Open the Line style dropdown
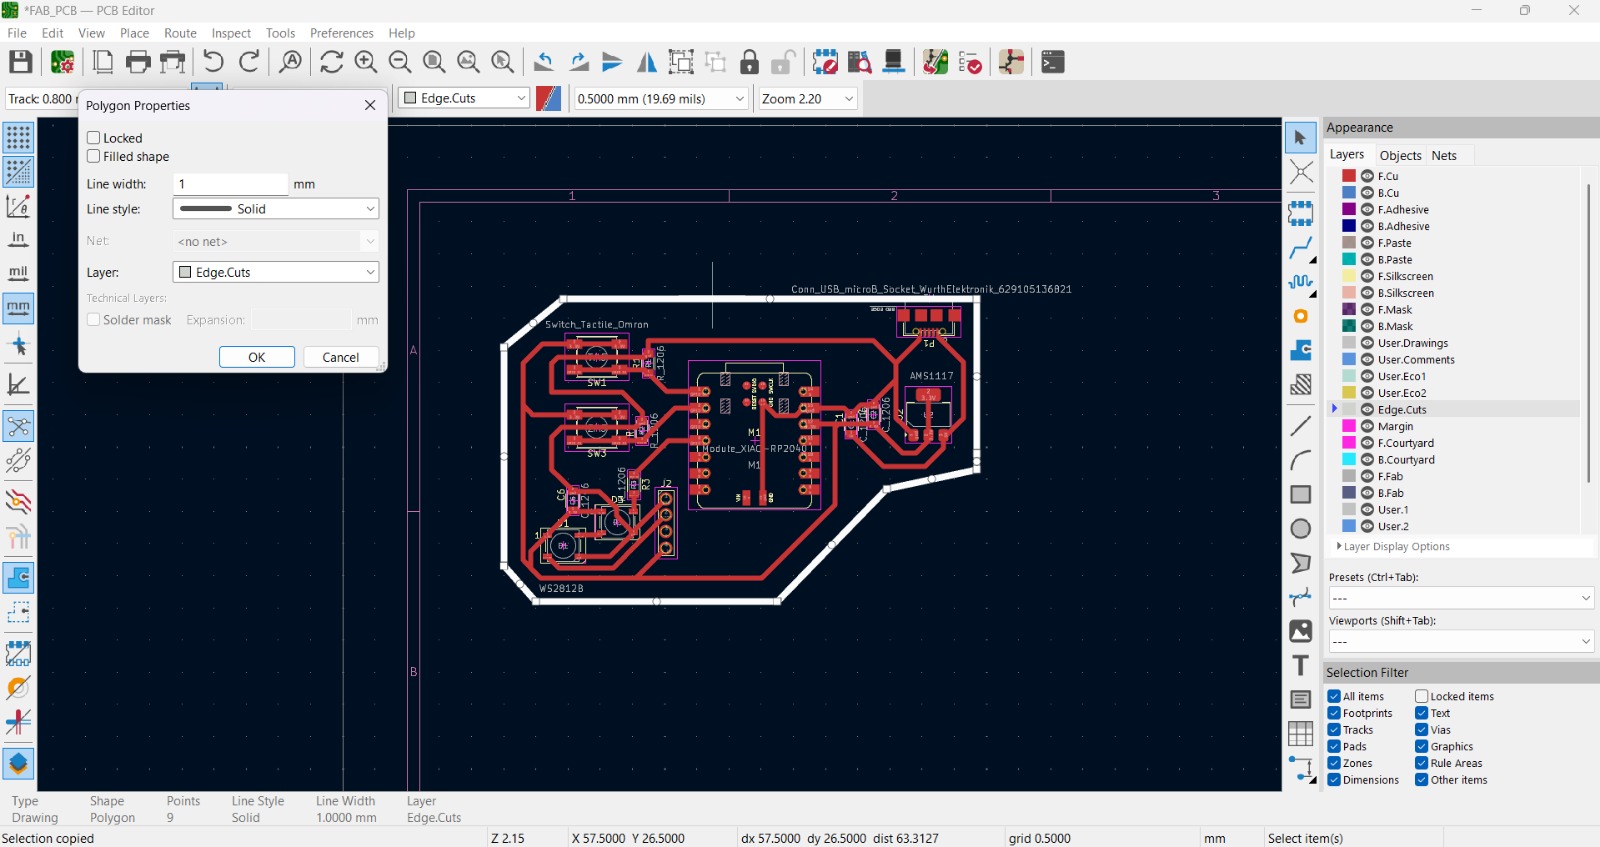1600x847 pixels. click(276, 209)
